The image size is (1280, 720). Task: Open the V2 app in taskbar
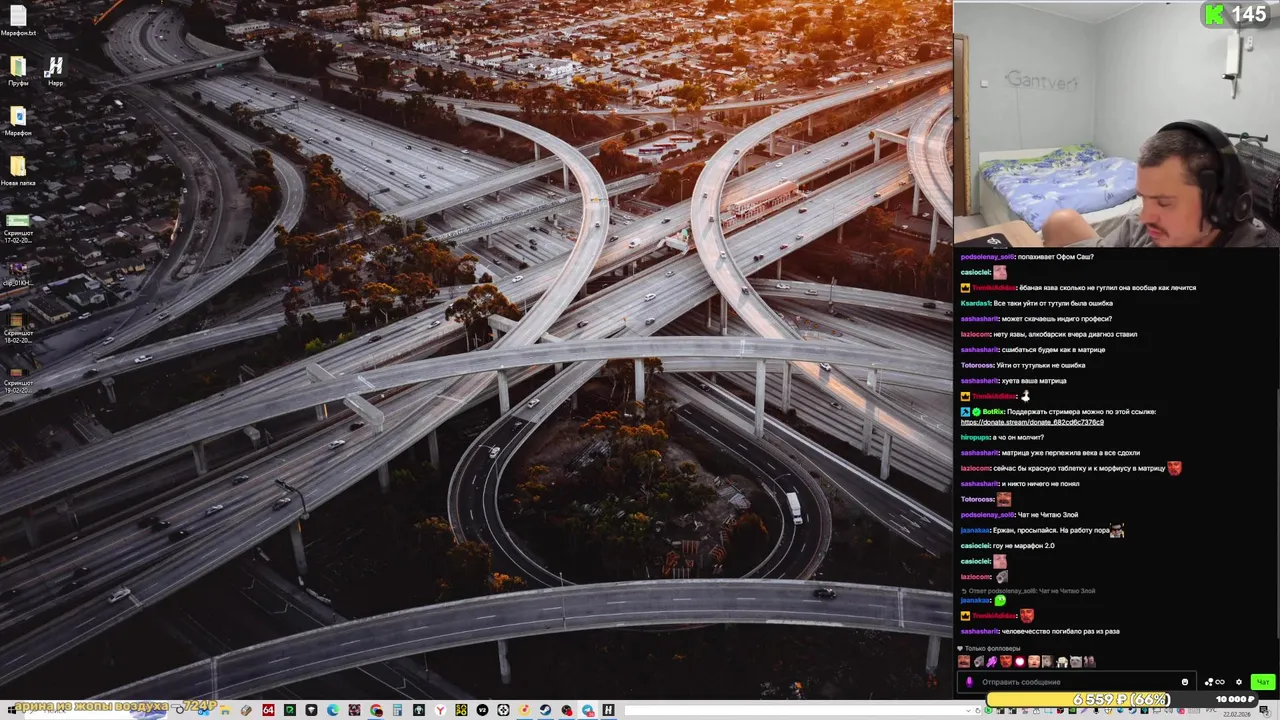click(482, 710)
